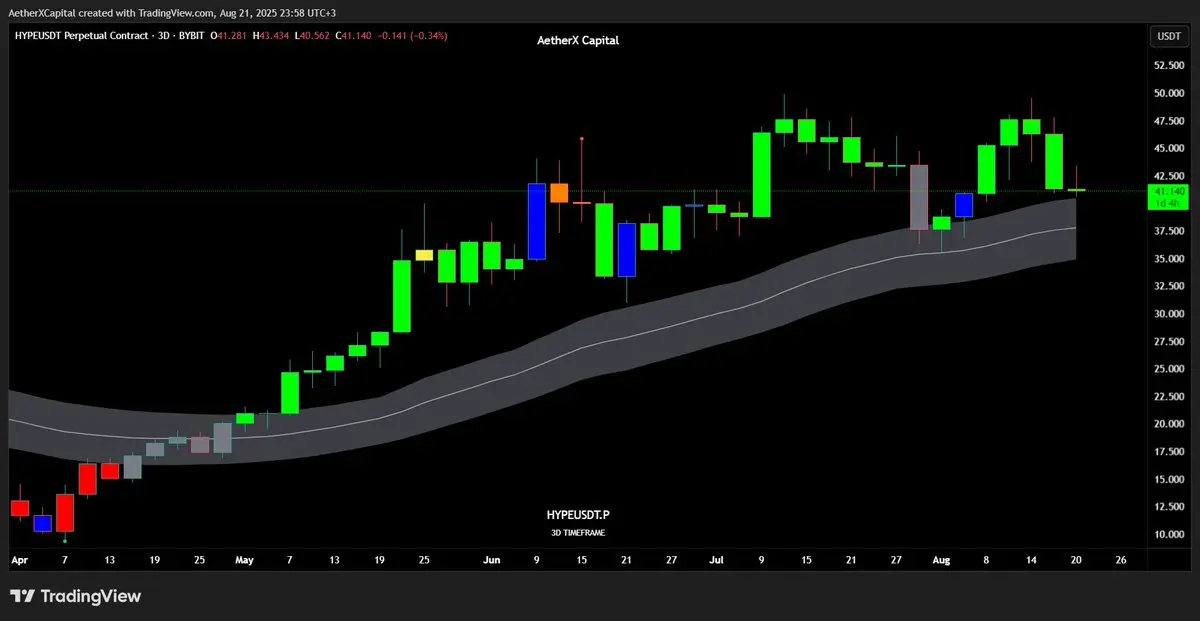Select the orange candle in mid-June
The height and width of the screenshot is (621, 1200).
[x=559, y=193]
